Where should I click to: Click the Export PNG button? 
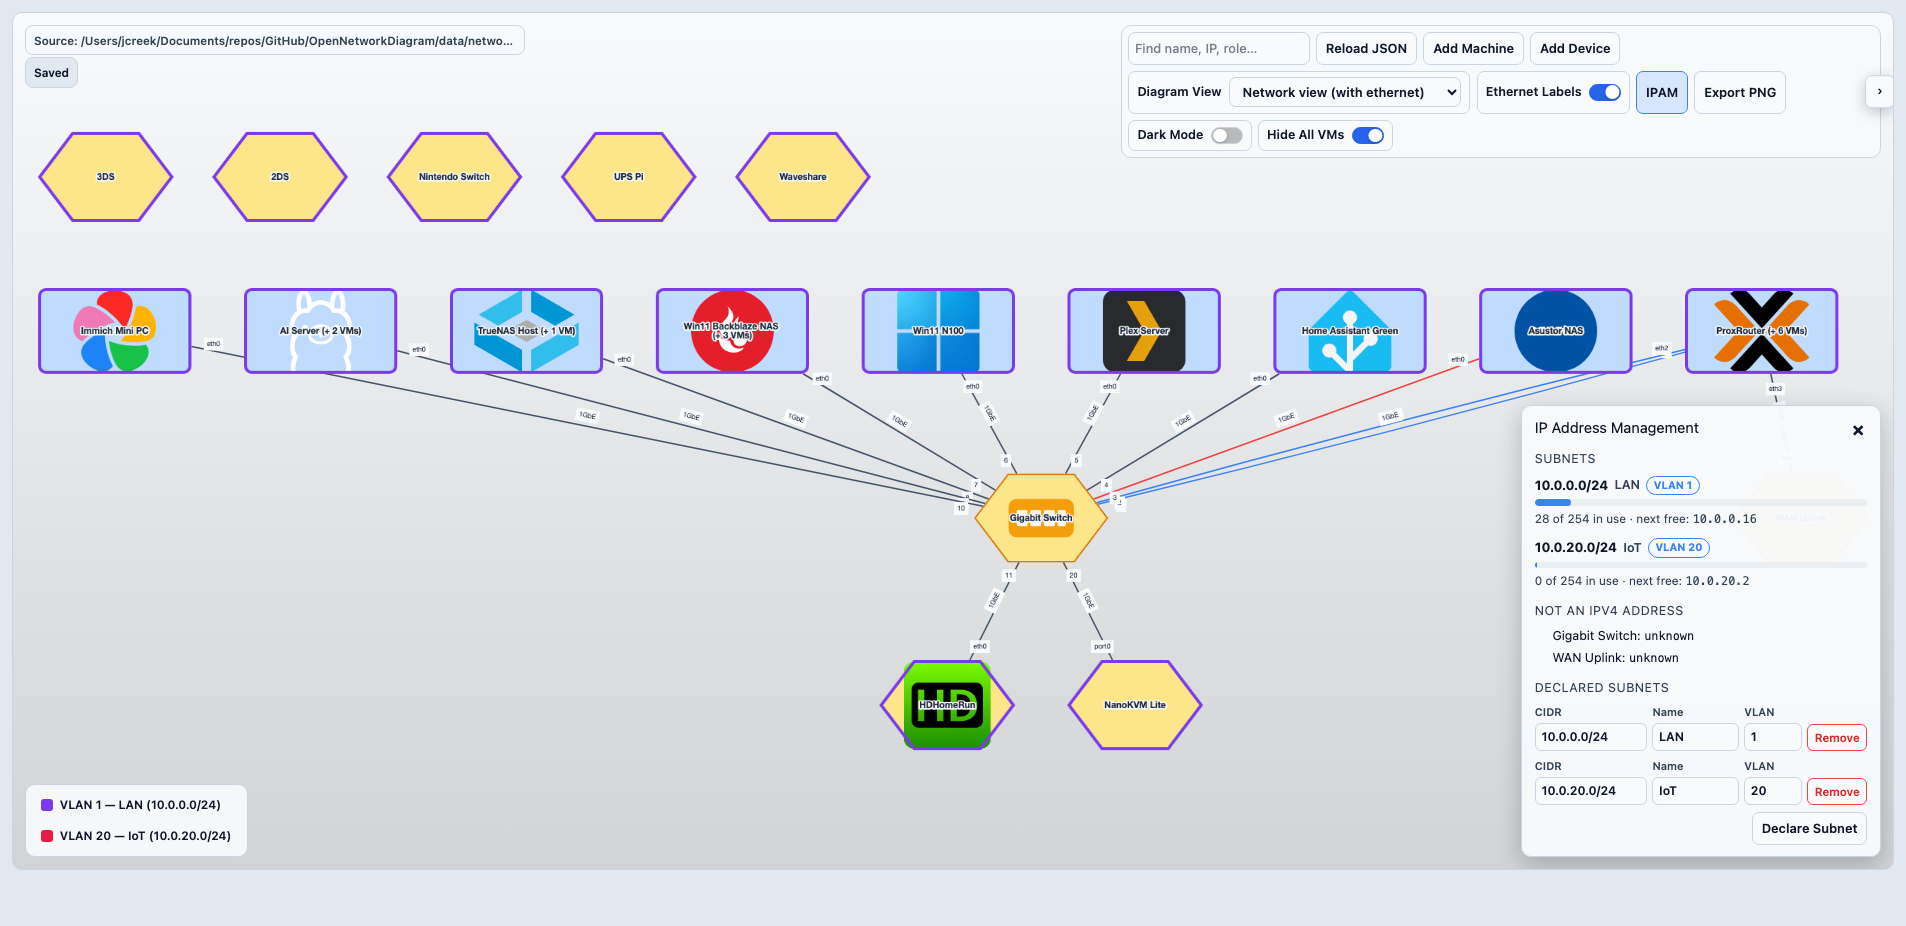tap(1740, 92)
